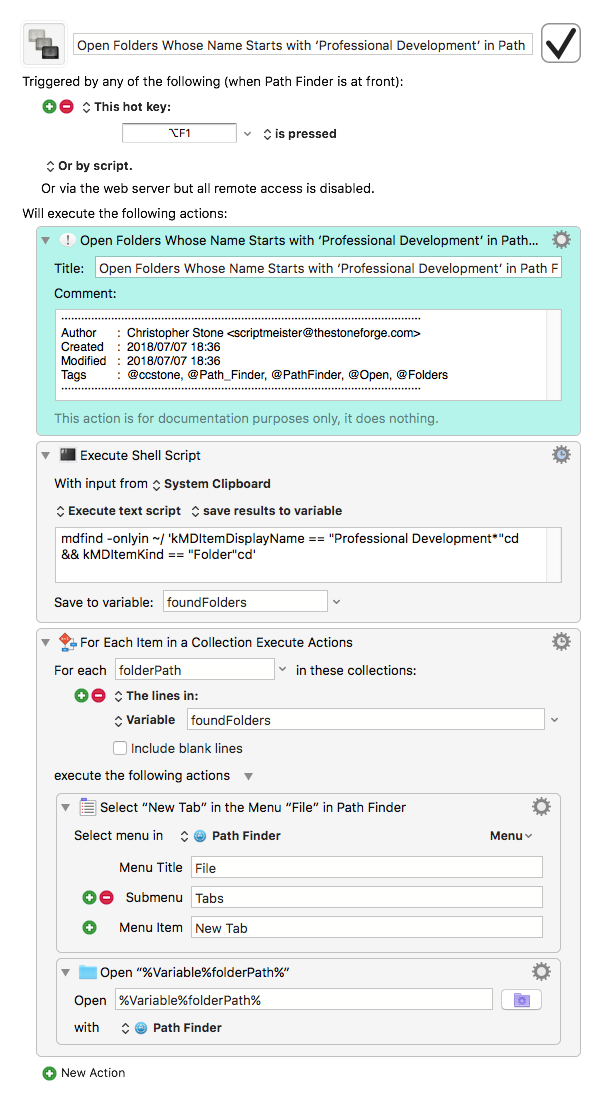Add a submenu level with green plus beside Submenu
The height and width of the screenshot is (1101, 601).
(89, 897)
